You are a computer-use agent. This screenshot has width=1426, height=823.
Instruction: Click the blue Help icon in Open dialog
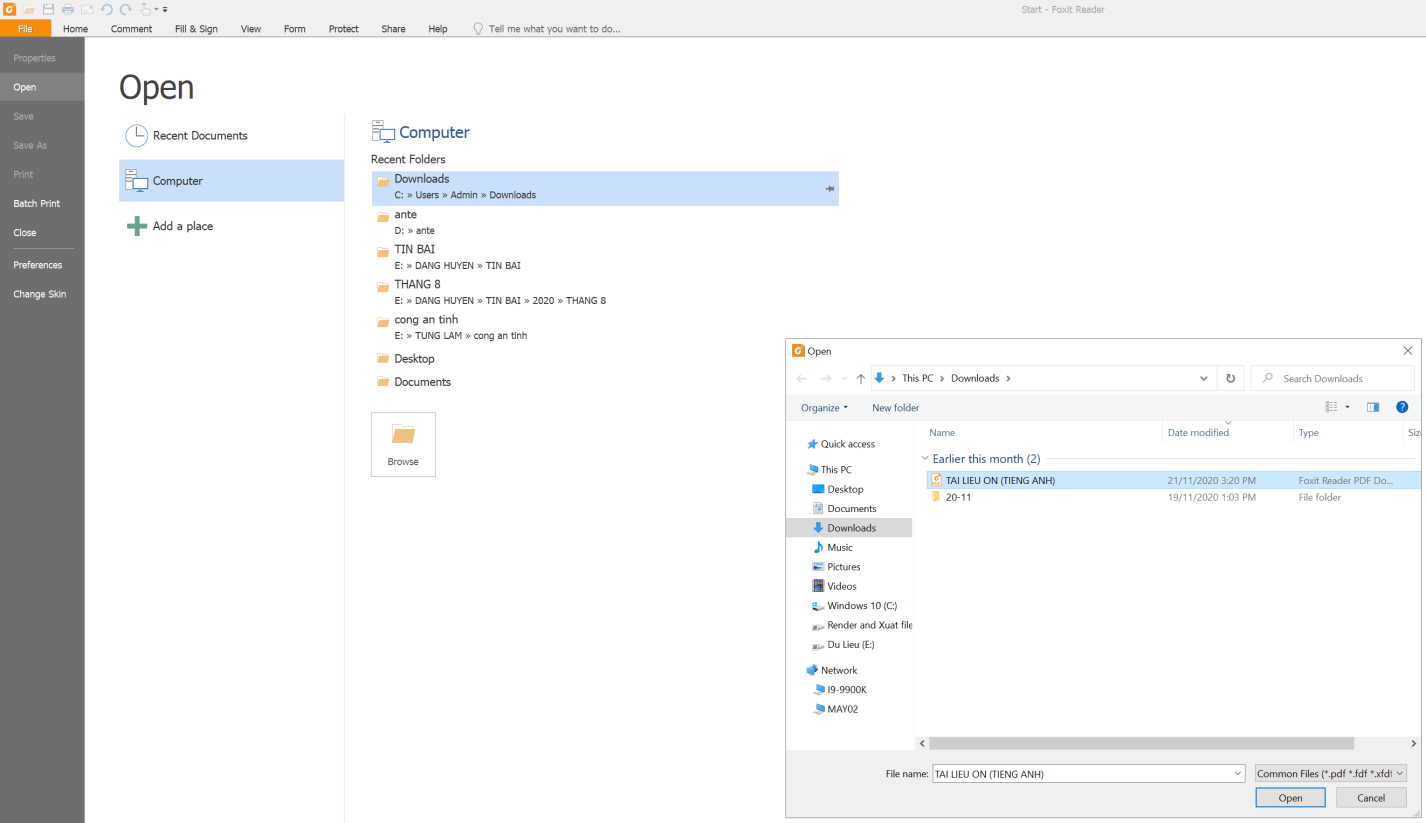click(1402, 407)
